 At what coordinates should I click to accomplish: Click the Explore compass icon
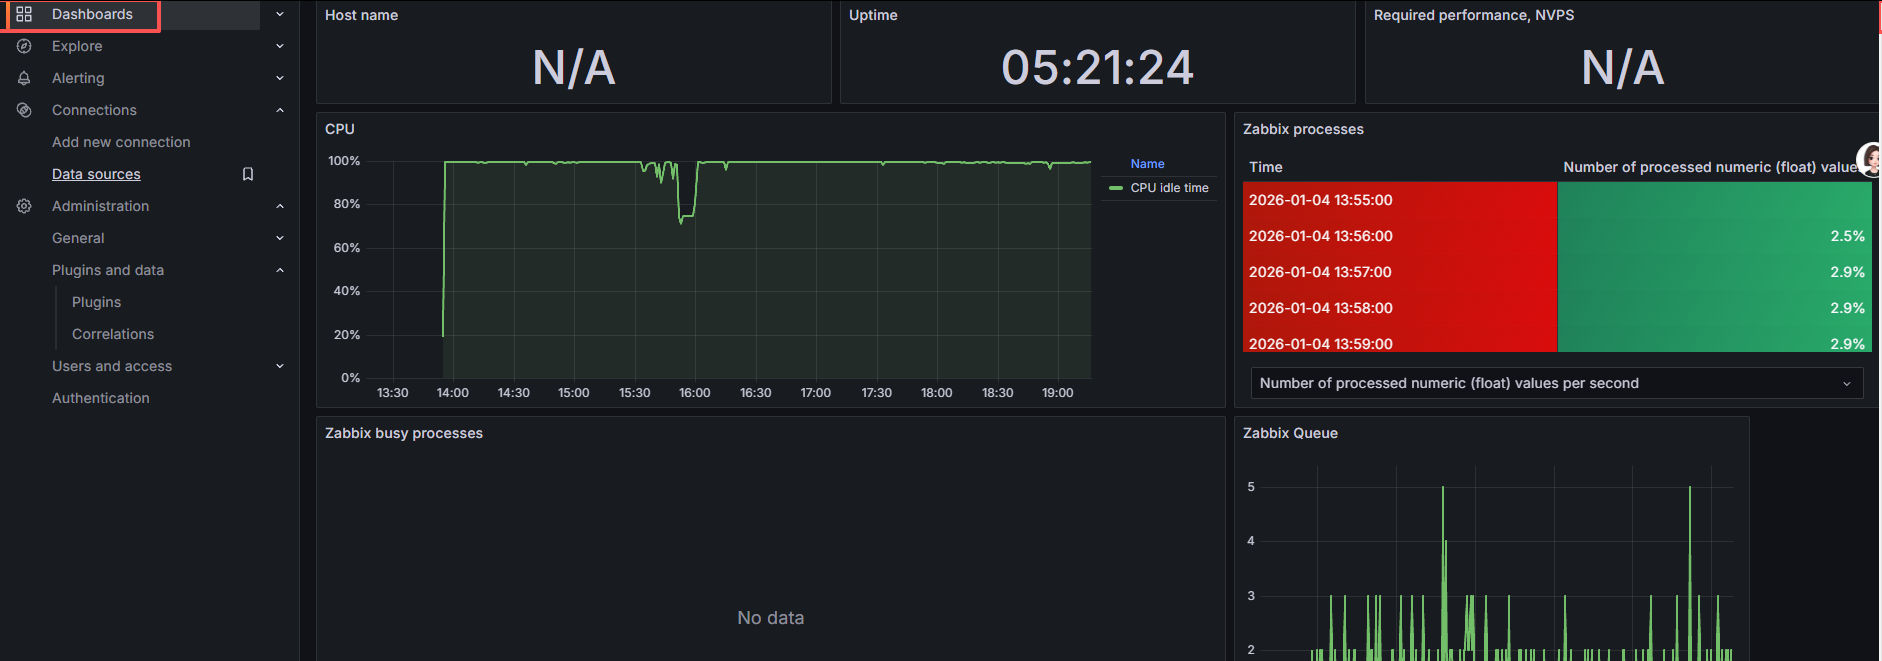click(24, 46)
